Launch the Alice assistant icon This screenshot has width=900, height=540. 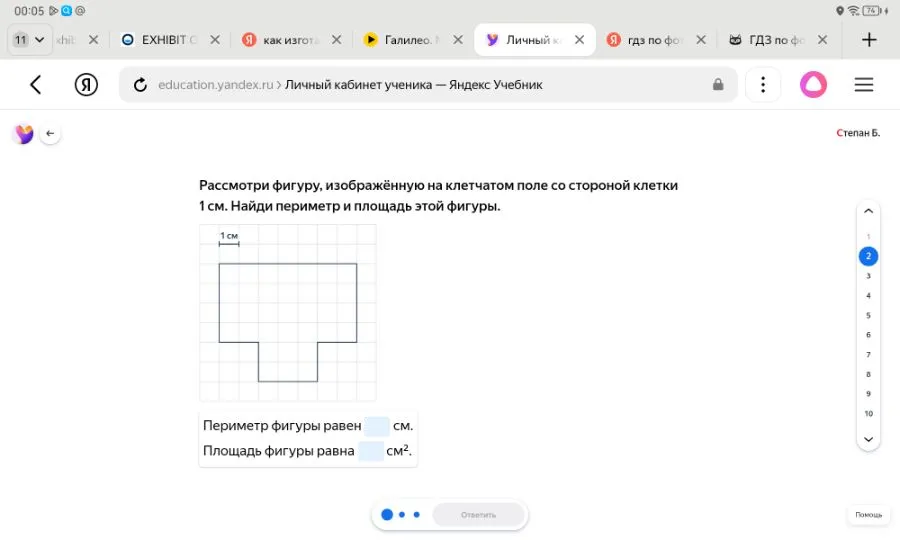(x=813, y=85)
